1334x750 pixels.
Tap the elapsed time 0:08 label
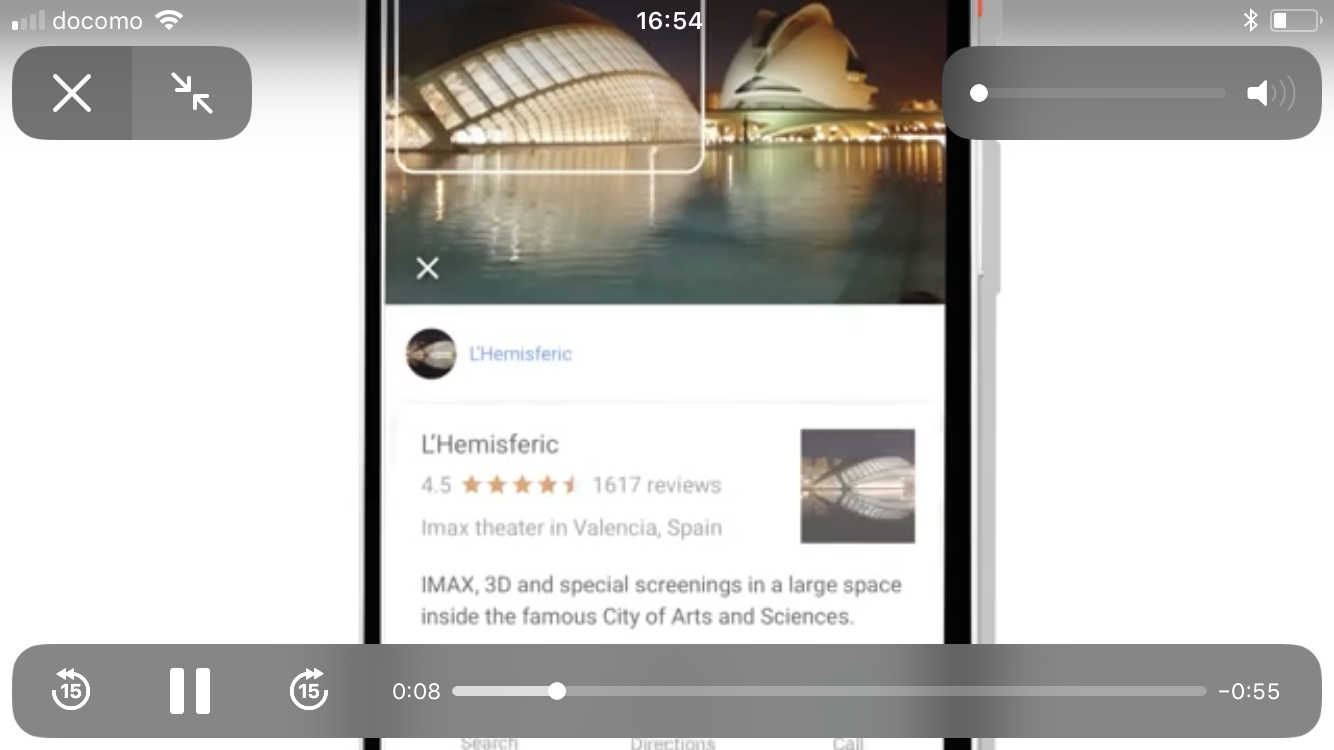[416, 691]
